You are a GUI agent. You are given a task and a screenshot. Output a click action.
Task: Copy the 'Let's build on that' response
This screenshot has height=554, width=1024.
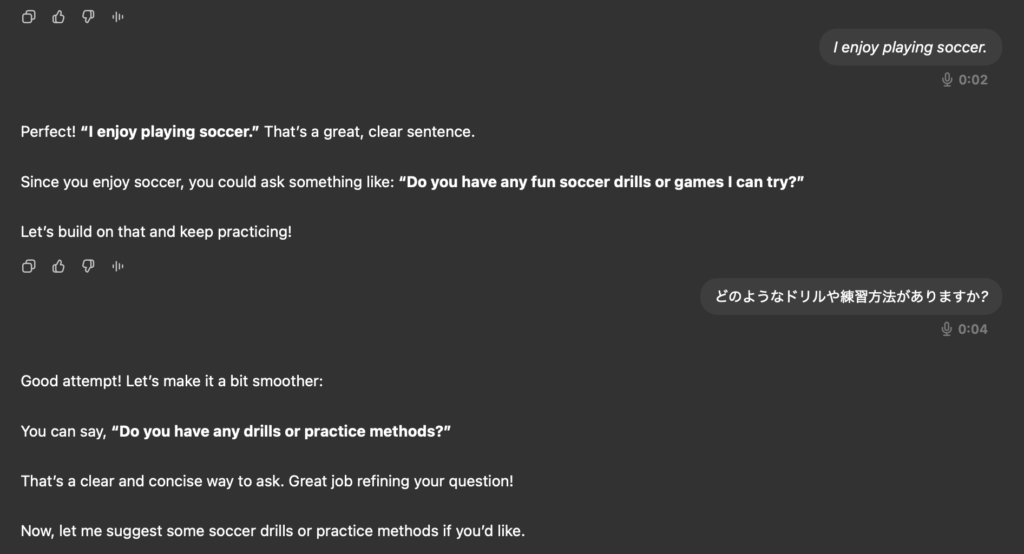29,266
